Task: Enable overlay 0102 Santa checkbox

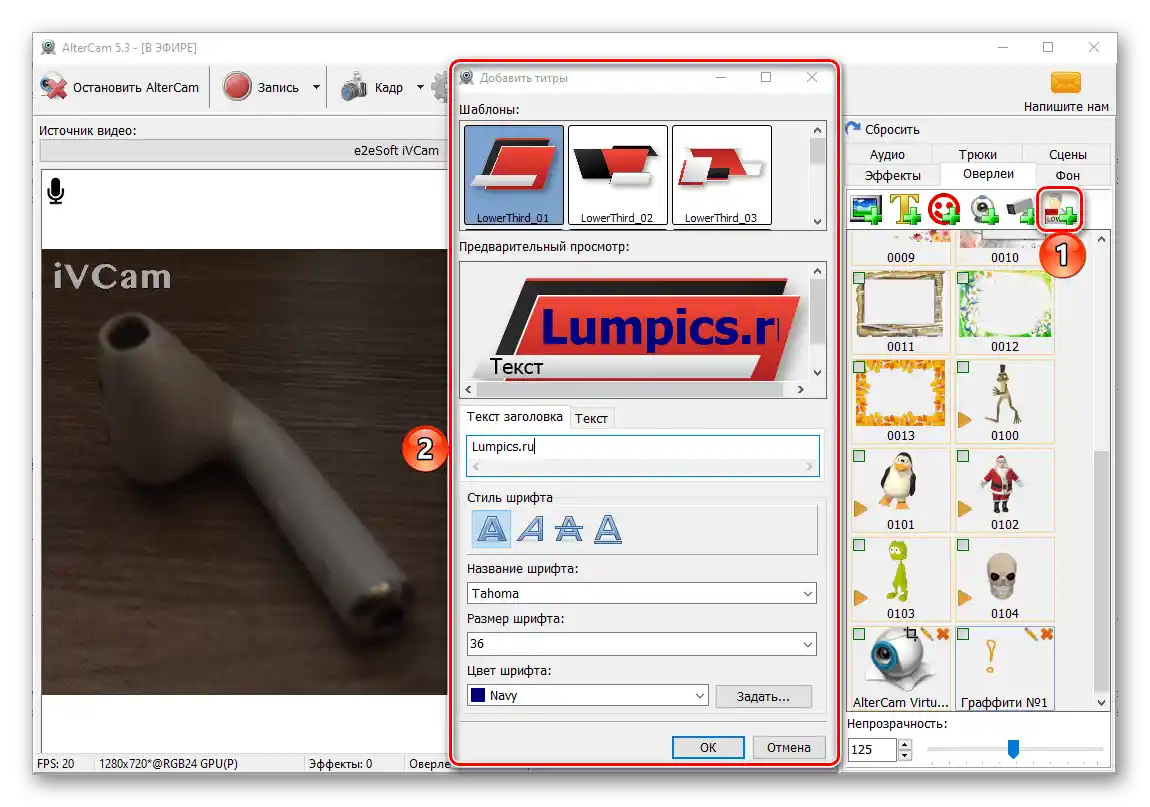Action: [963, 456]
